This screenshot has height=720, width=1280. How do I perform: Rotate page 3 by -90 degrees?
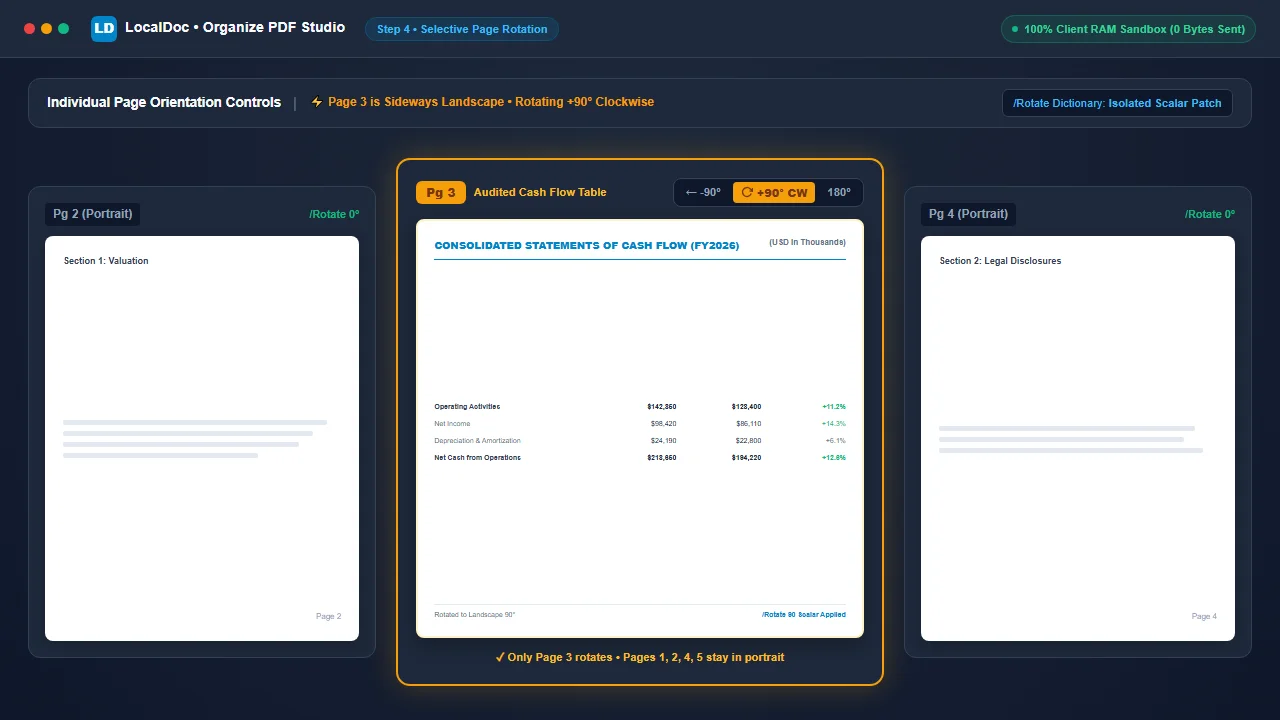703,193
